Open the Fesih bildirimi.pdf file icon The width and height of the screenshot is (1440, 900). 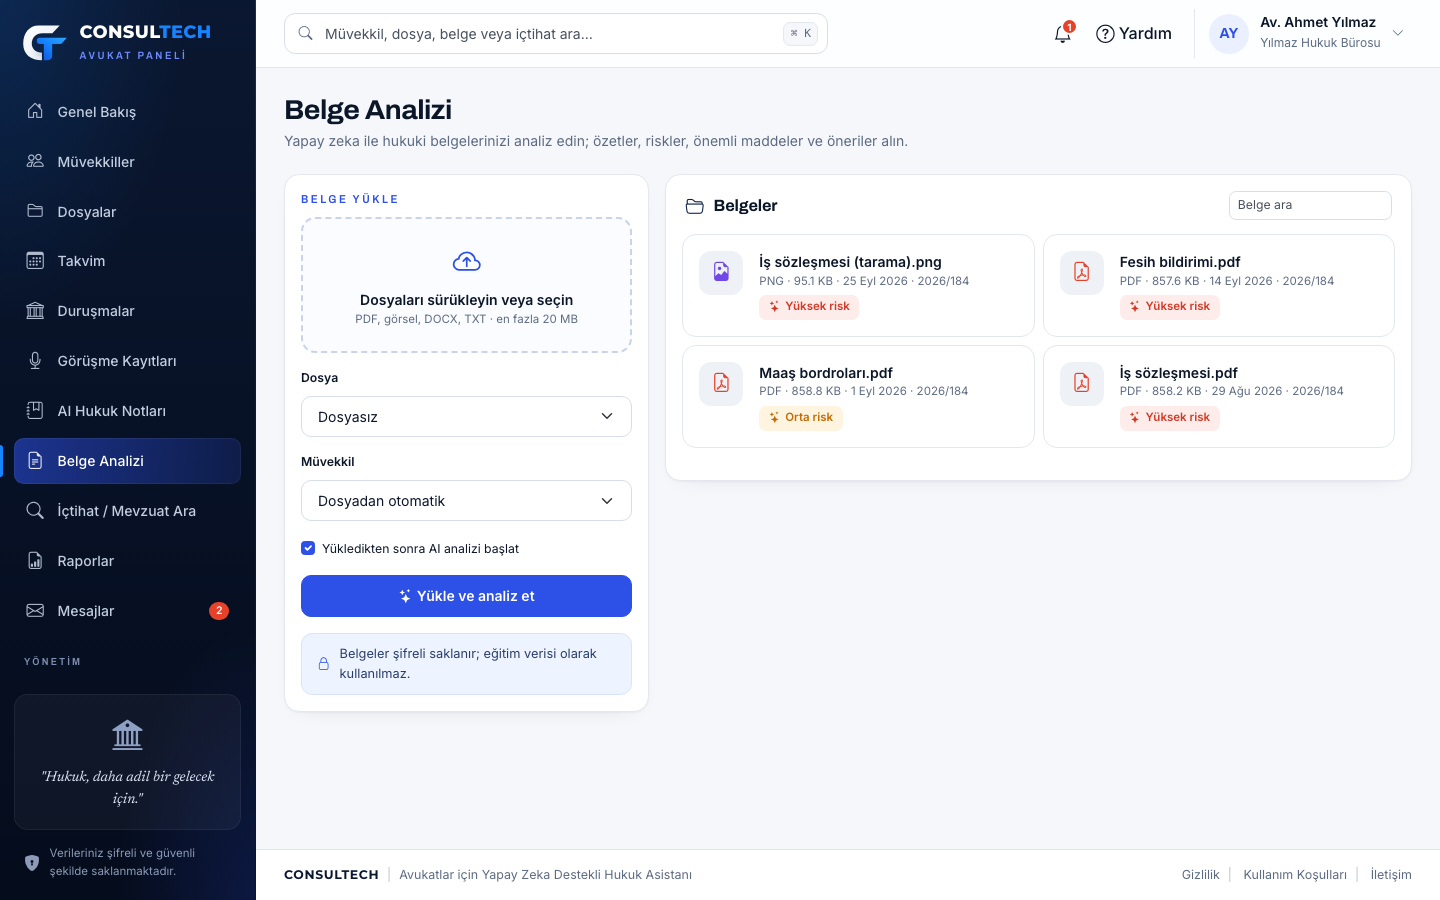tap(1082, 272)
